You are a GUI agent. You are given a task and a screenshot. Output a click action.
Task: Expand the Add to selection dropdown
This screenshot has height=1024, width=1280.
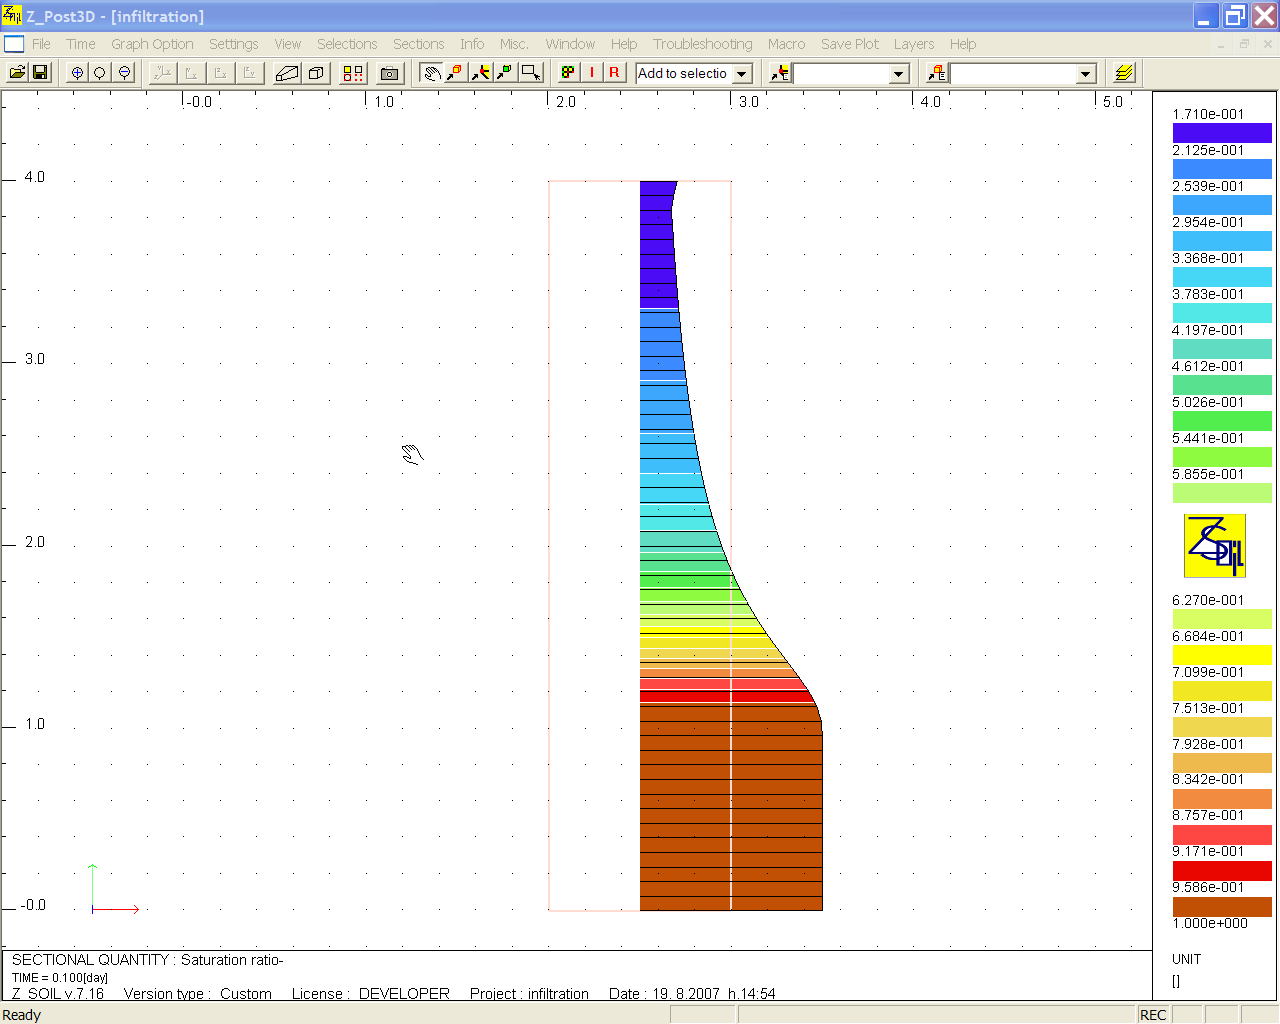(x=742, y=74)
